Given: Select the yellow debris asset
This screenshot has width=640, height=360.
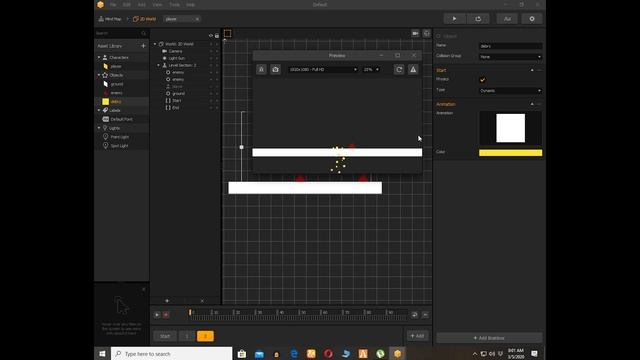Looking at the screenshot, I should [116, 101].
